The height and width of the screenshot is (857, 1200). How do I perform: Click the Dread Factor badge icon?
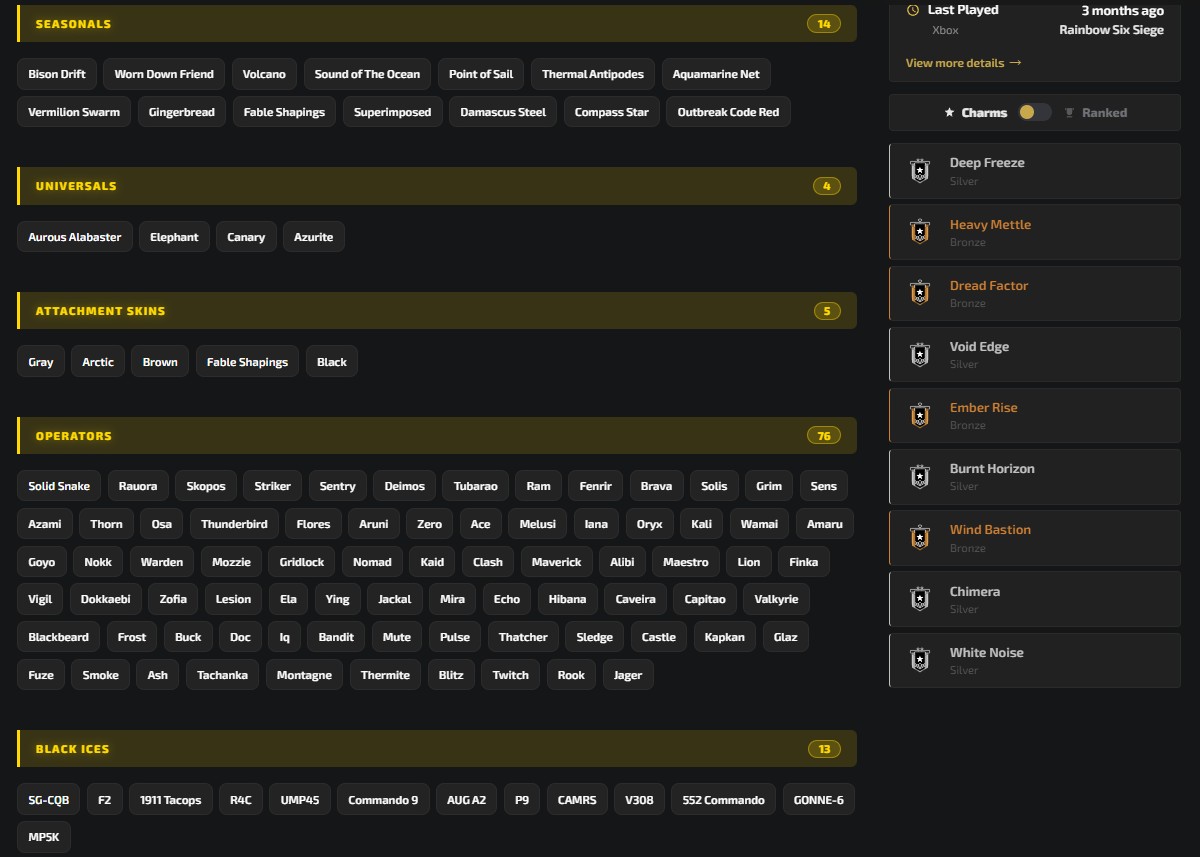920,293
